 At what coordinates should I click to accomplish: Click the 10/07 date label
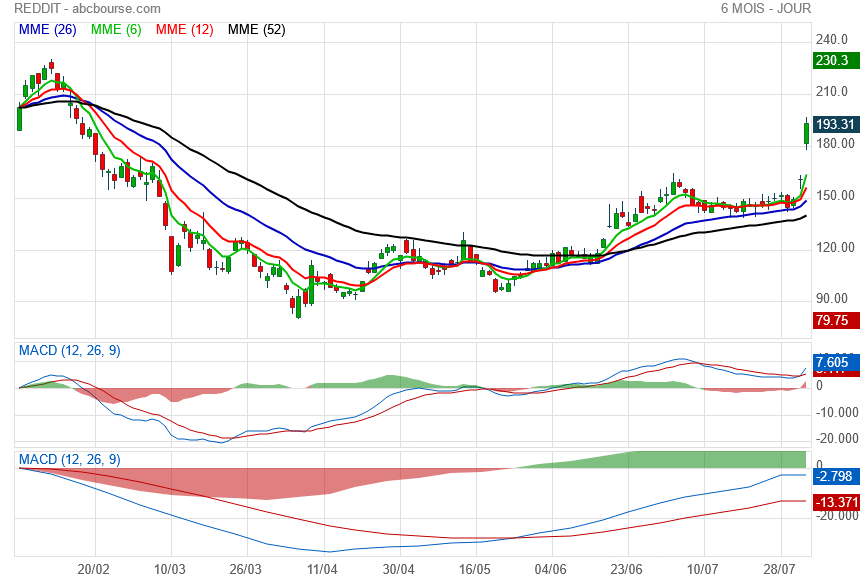click(703, 569)
